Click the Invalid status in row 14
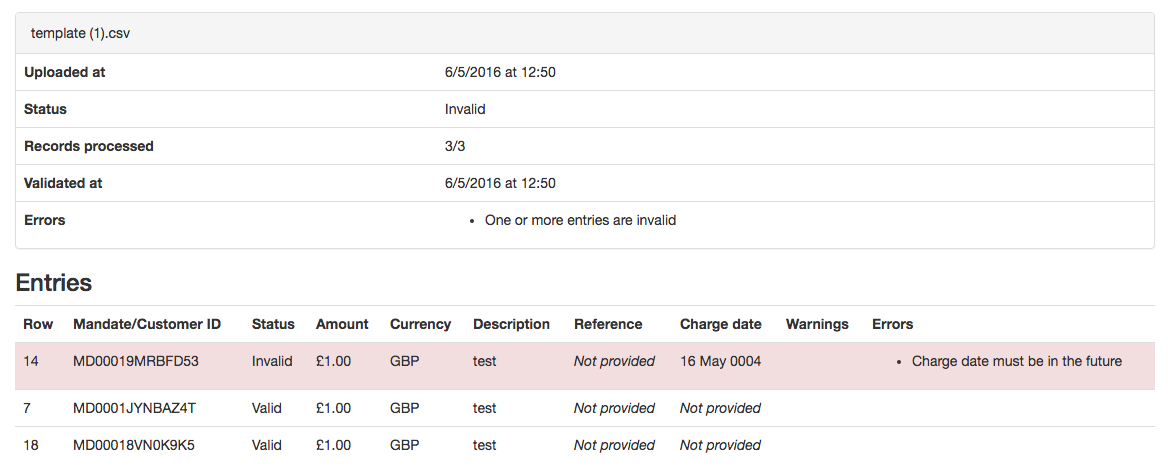 tap(272, 361)
